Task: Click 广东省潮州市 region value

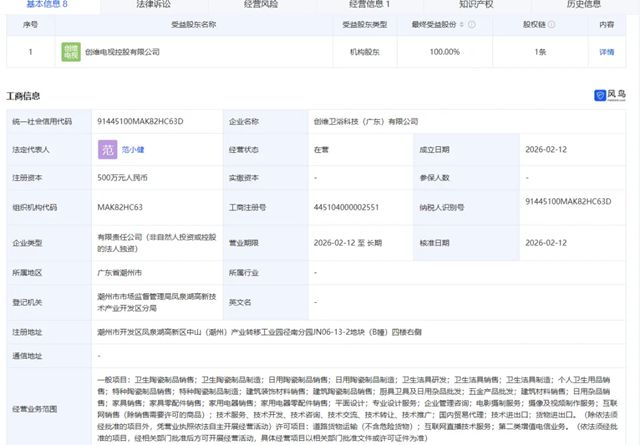Action: pos(120,272)
